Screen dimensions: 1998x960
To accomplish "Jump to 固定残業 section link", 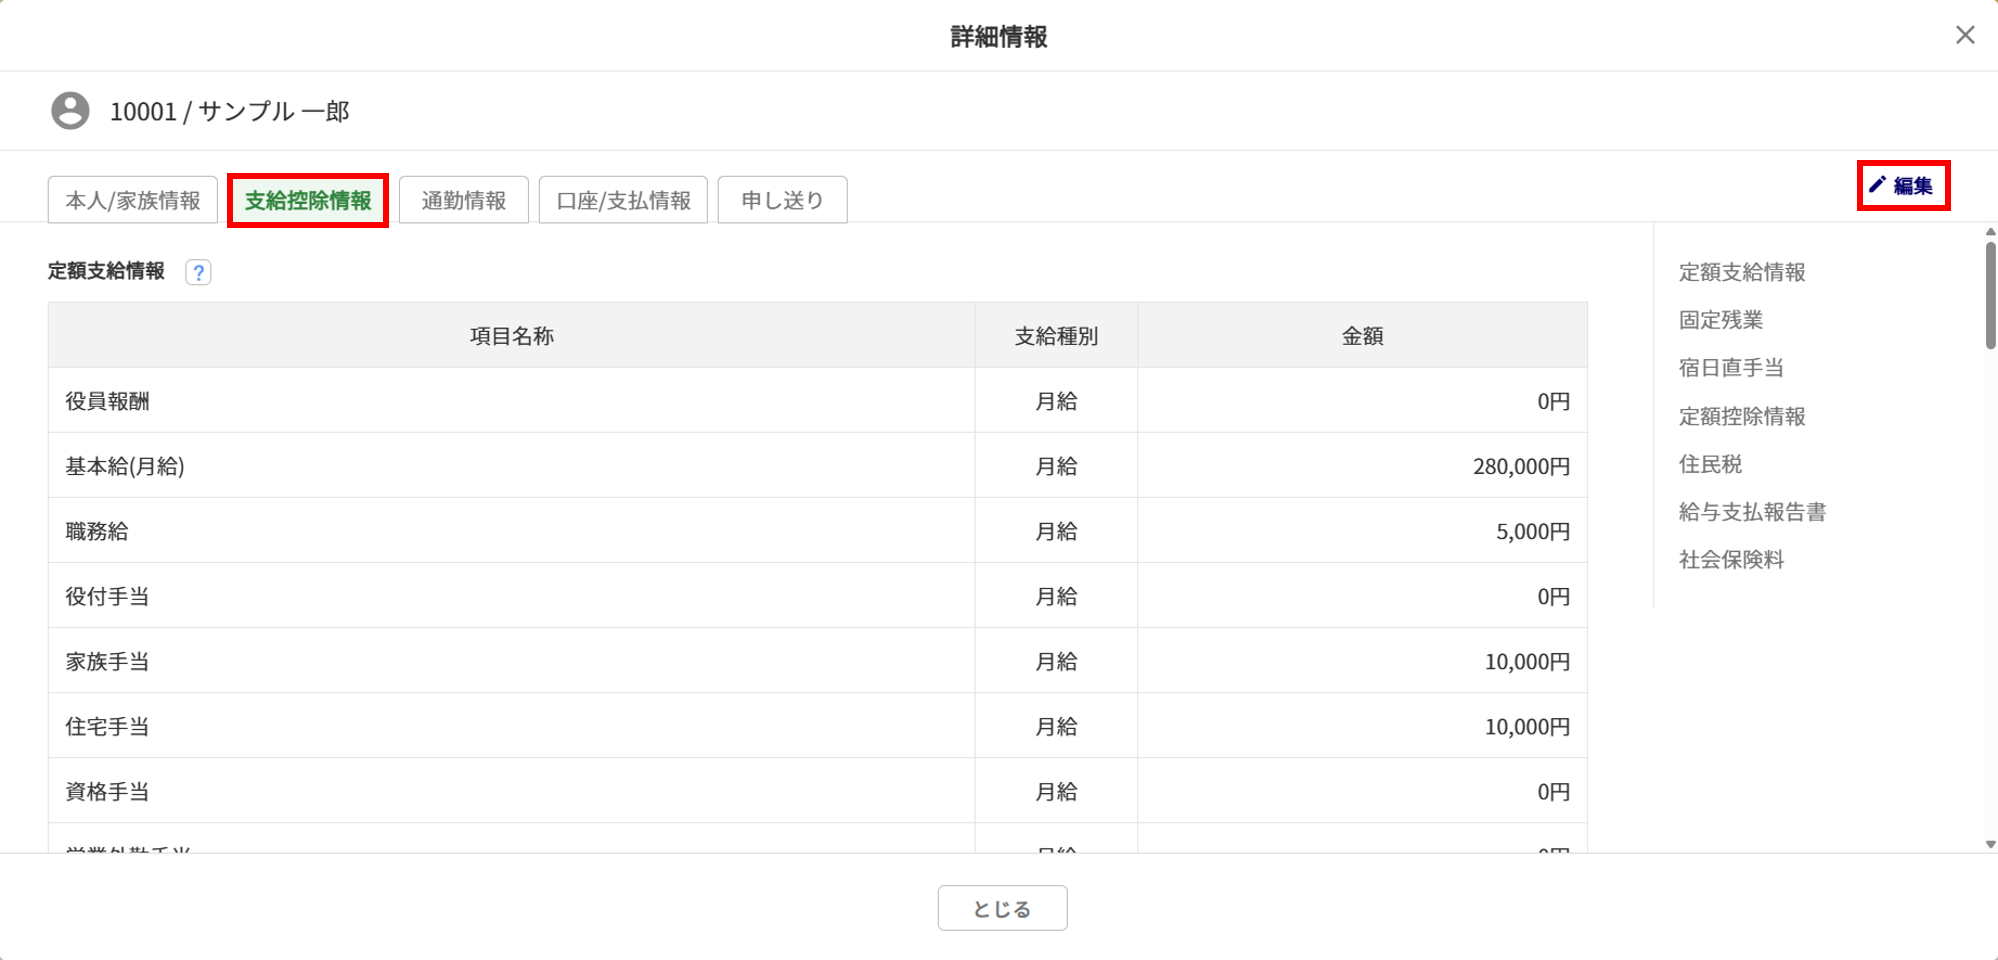I will (x=1720, y=320).
